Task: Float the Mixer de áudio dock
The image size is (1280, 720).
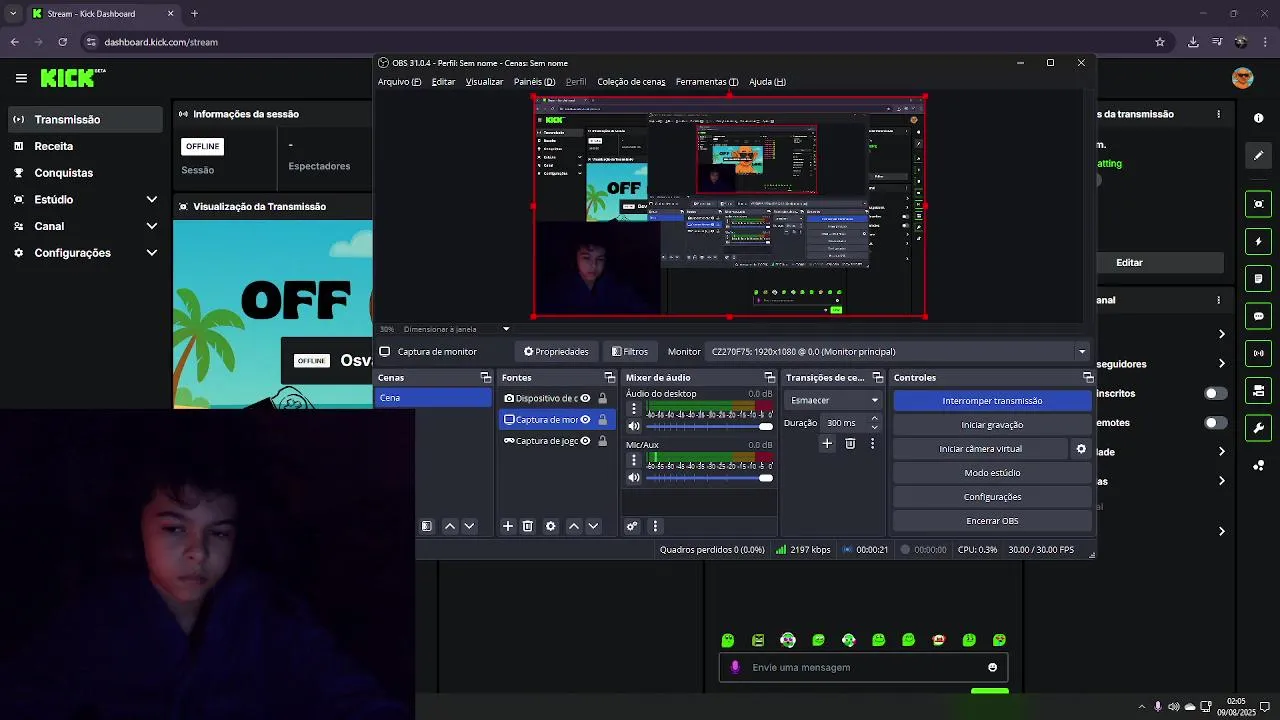Action: pos(770,378)
